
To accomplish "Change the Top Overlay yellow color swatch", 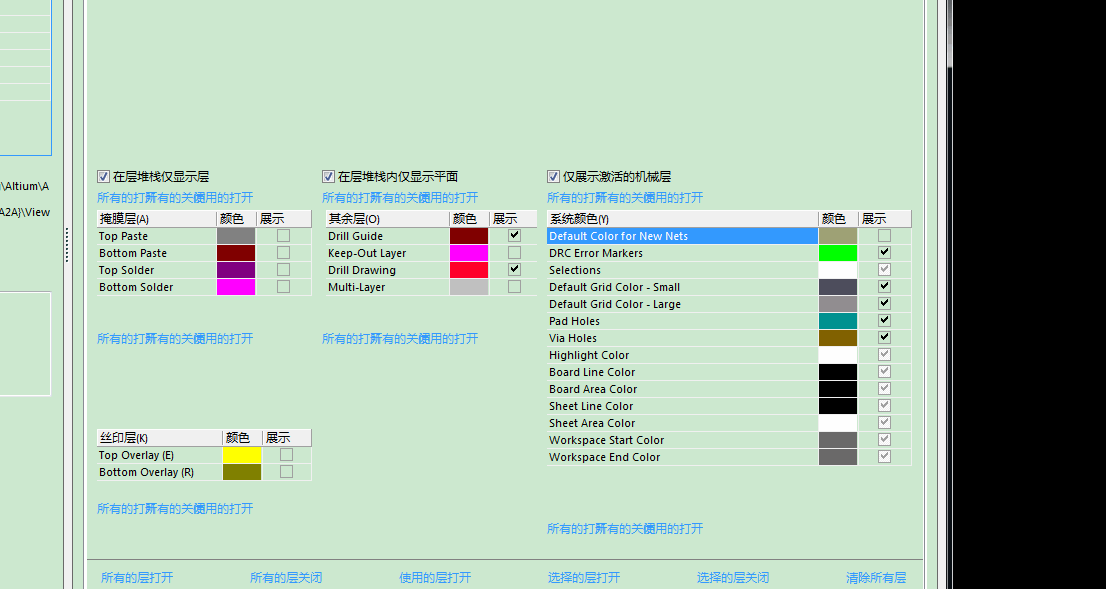I will 241,455.
